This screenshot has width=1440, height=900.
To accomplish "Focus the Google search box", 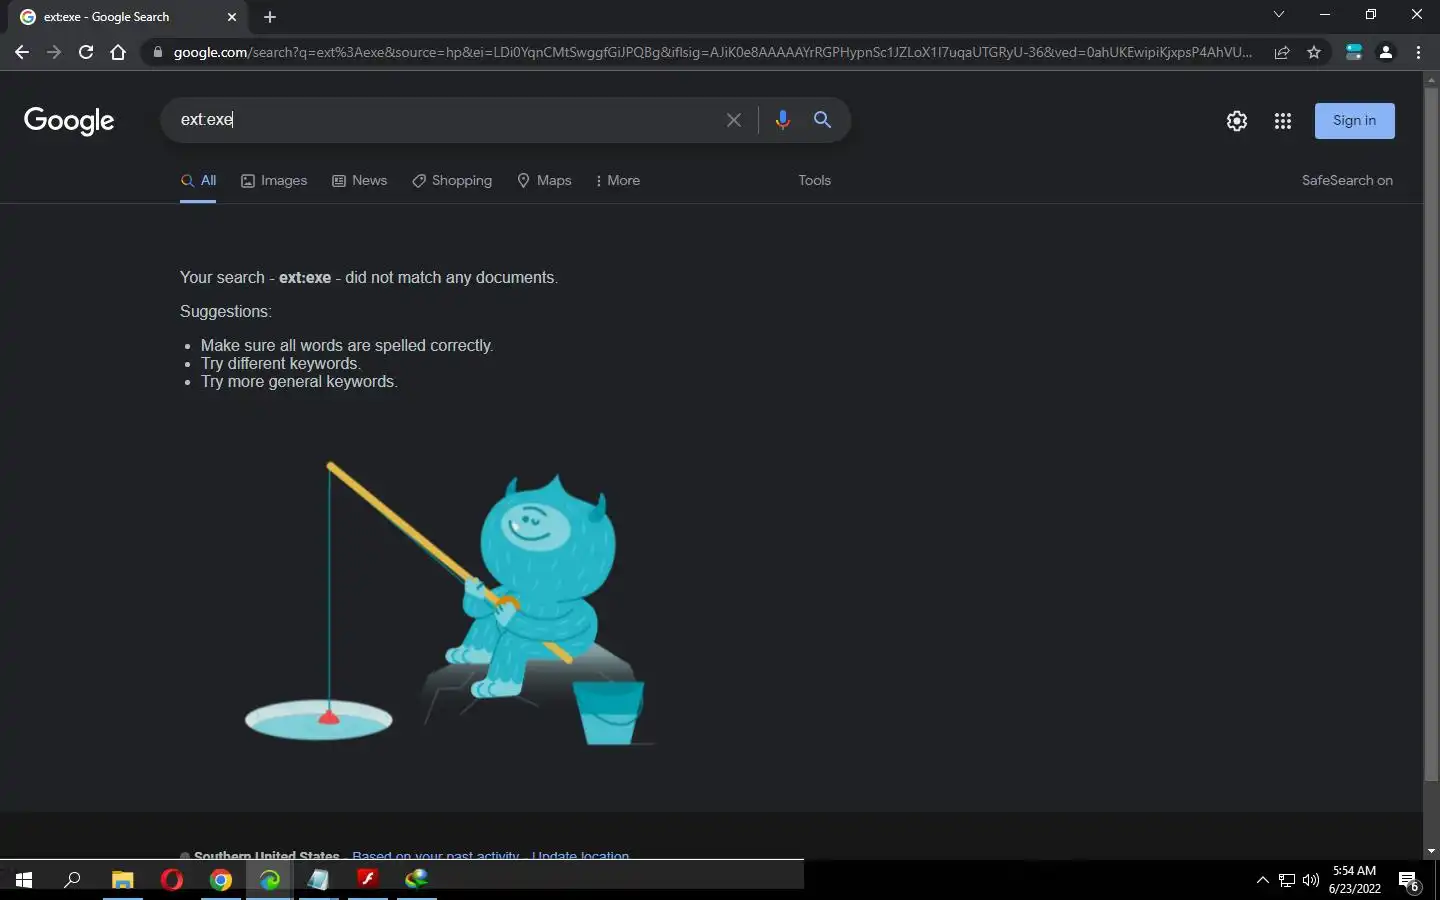I will [445, 120].
